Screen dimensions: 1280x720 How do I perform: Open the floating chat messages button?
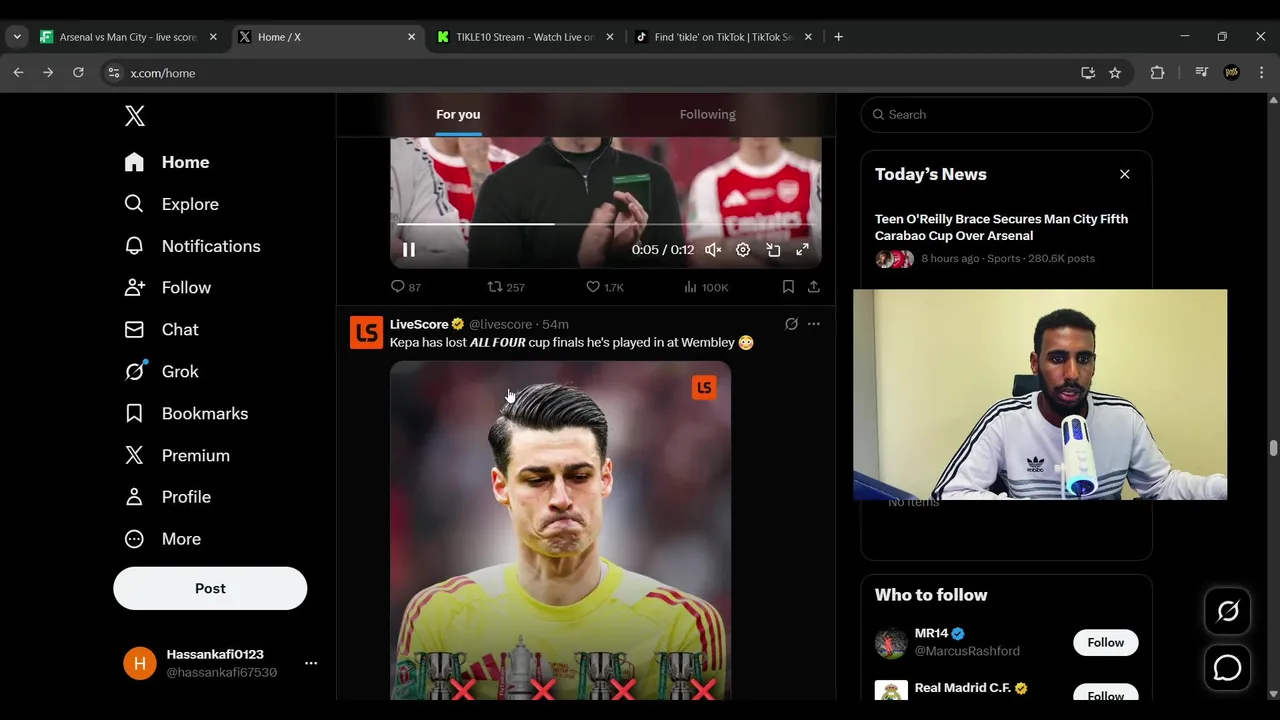click(1228, 668)
